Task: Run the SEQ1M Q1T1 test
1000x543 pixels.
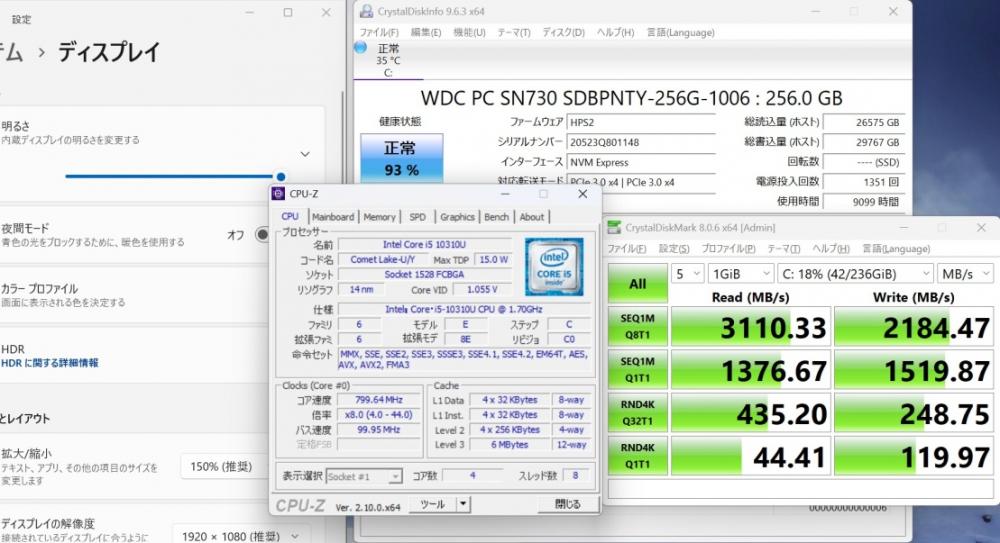Action: [x=637, y=369]
